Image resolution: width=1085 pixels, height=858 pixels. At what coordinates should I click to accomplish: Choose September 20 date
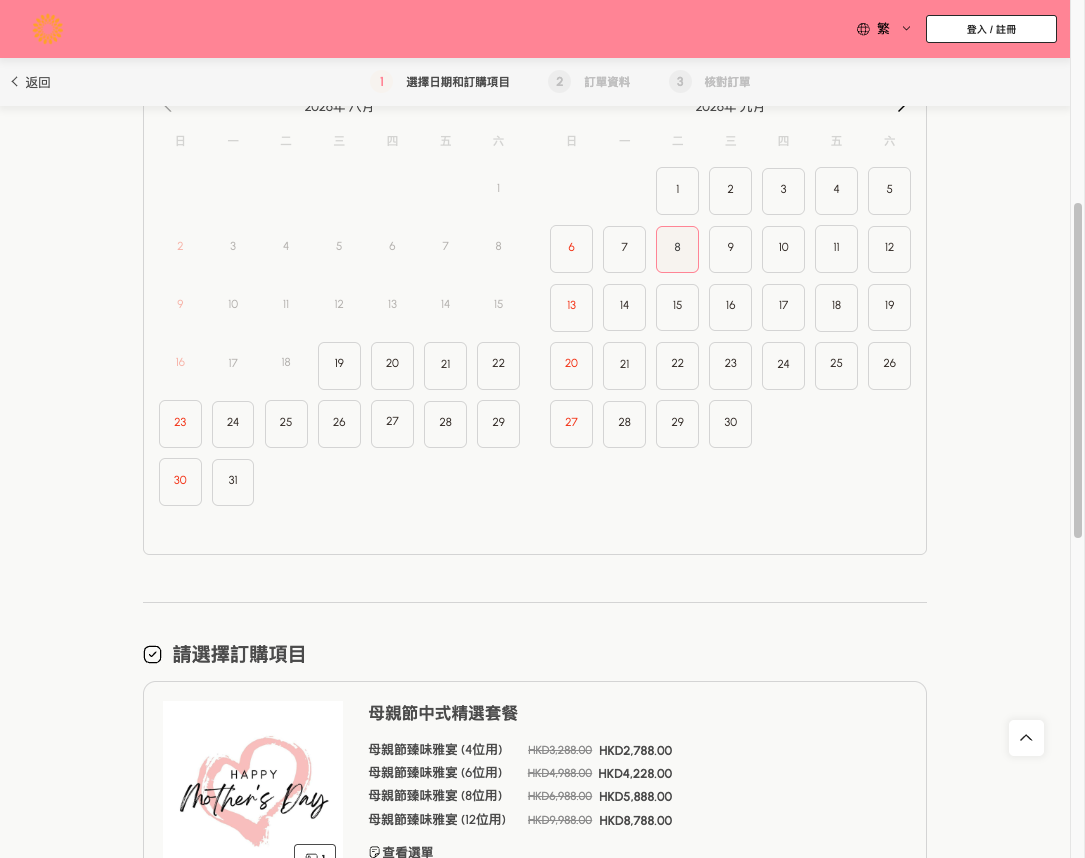(572, 365)
